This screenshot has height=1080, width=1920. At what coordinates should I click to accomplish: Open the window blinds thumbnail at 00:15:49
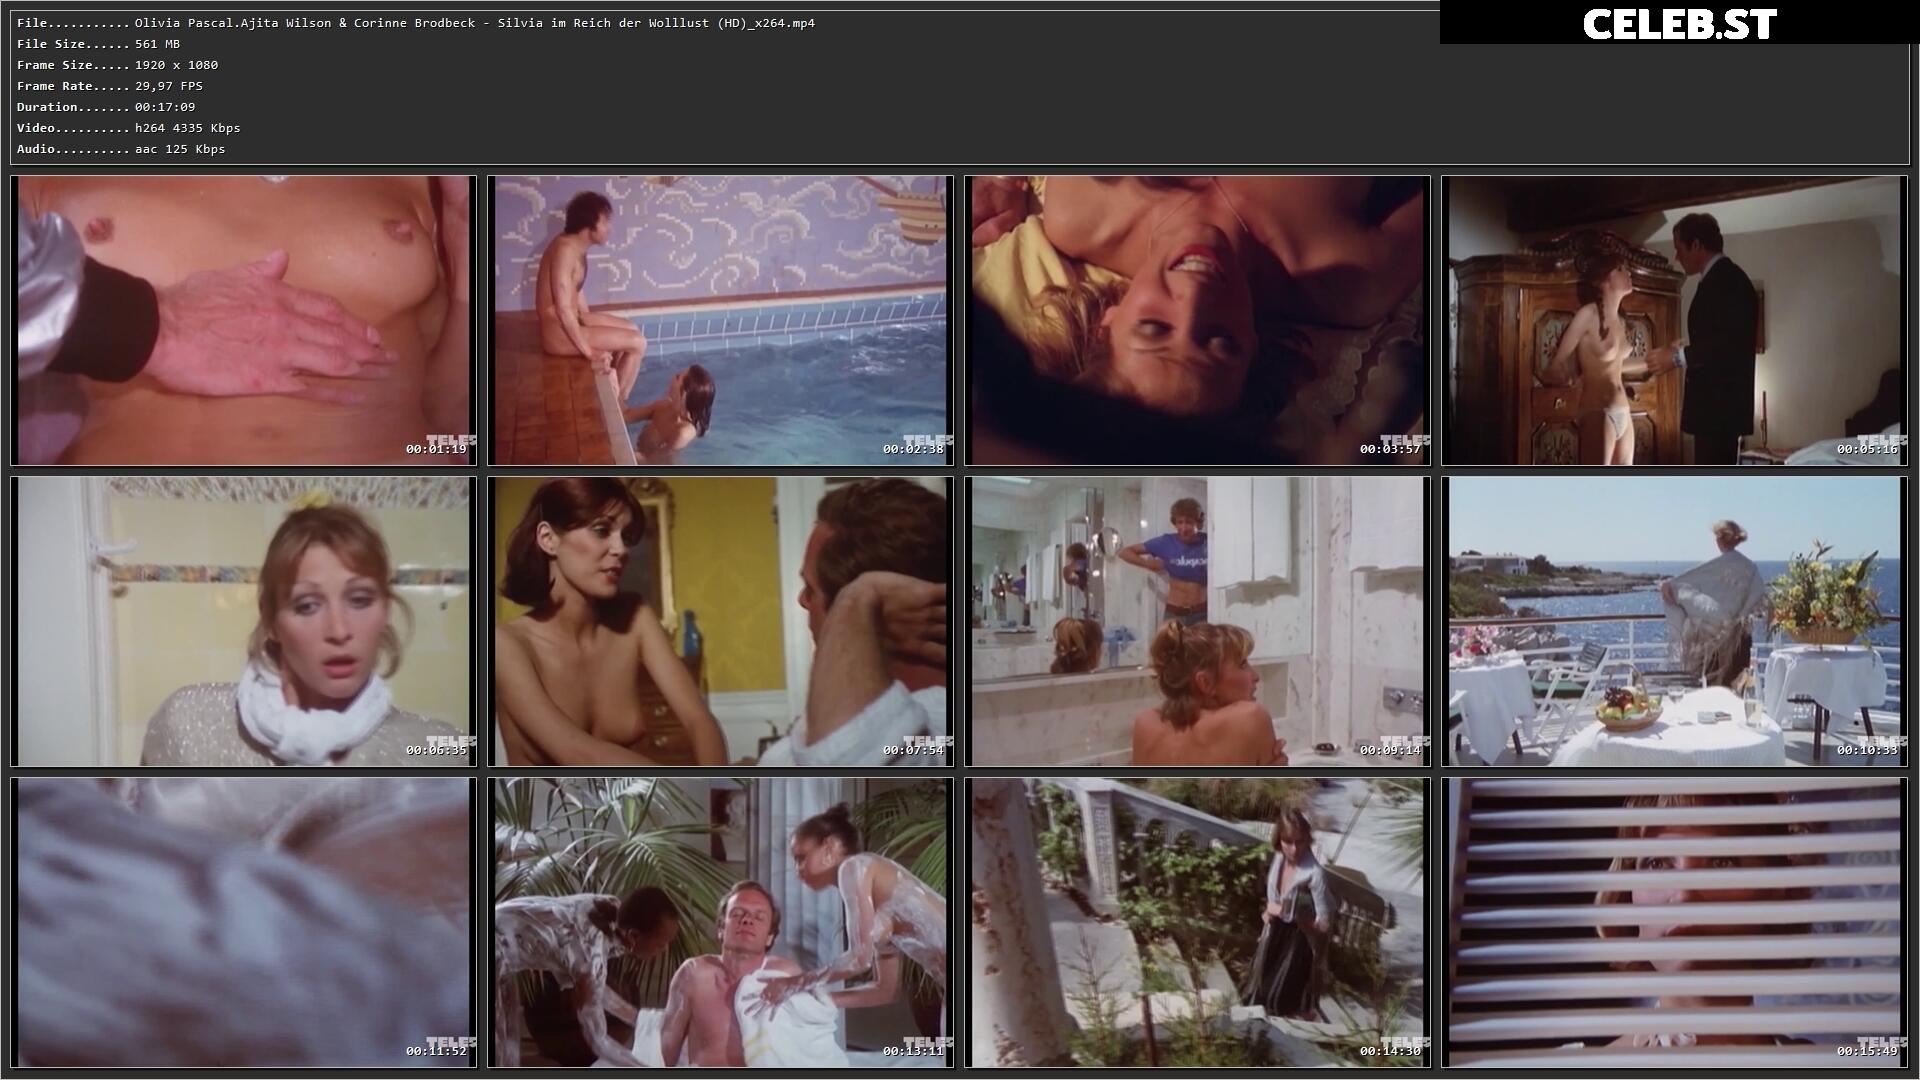pos(1674,923)
